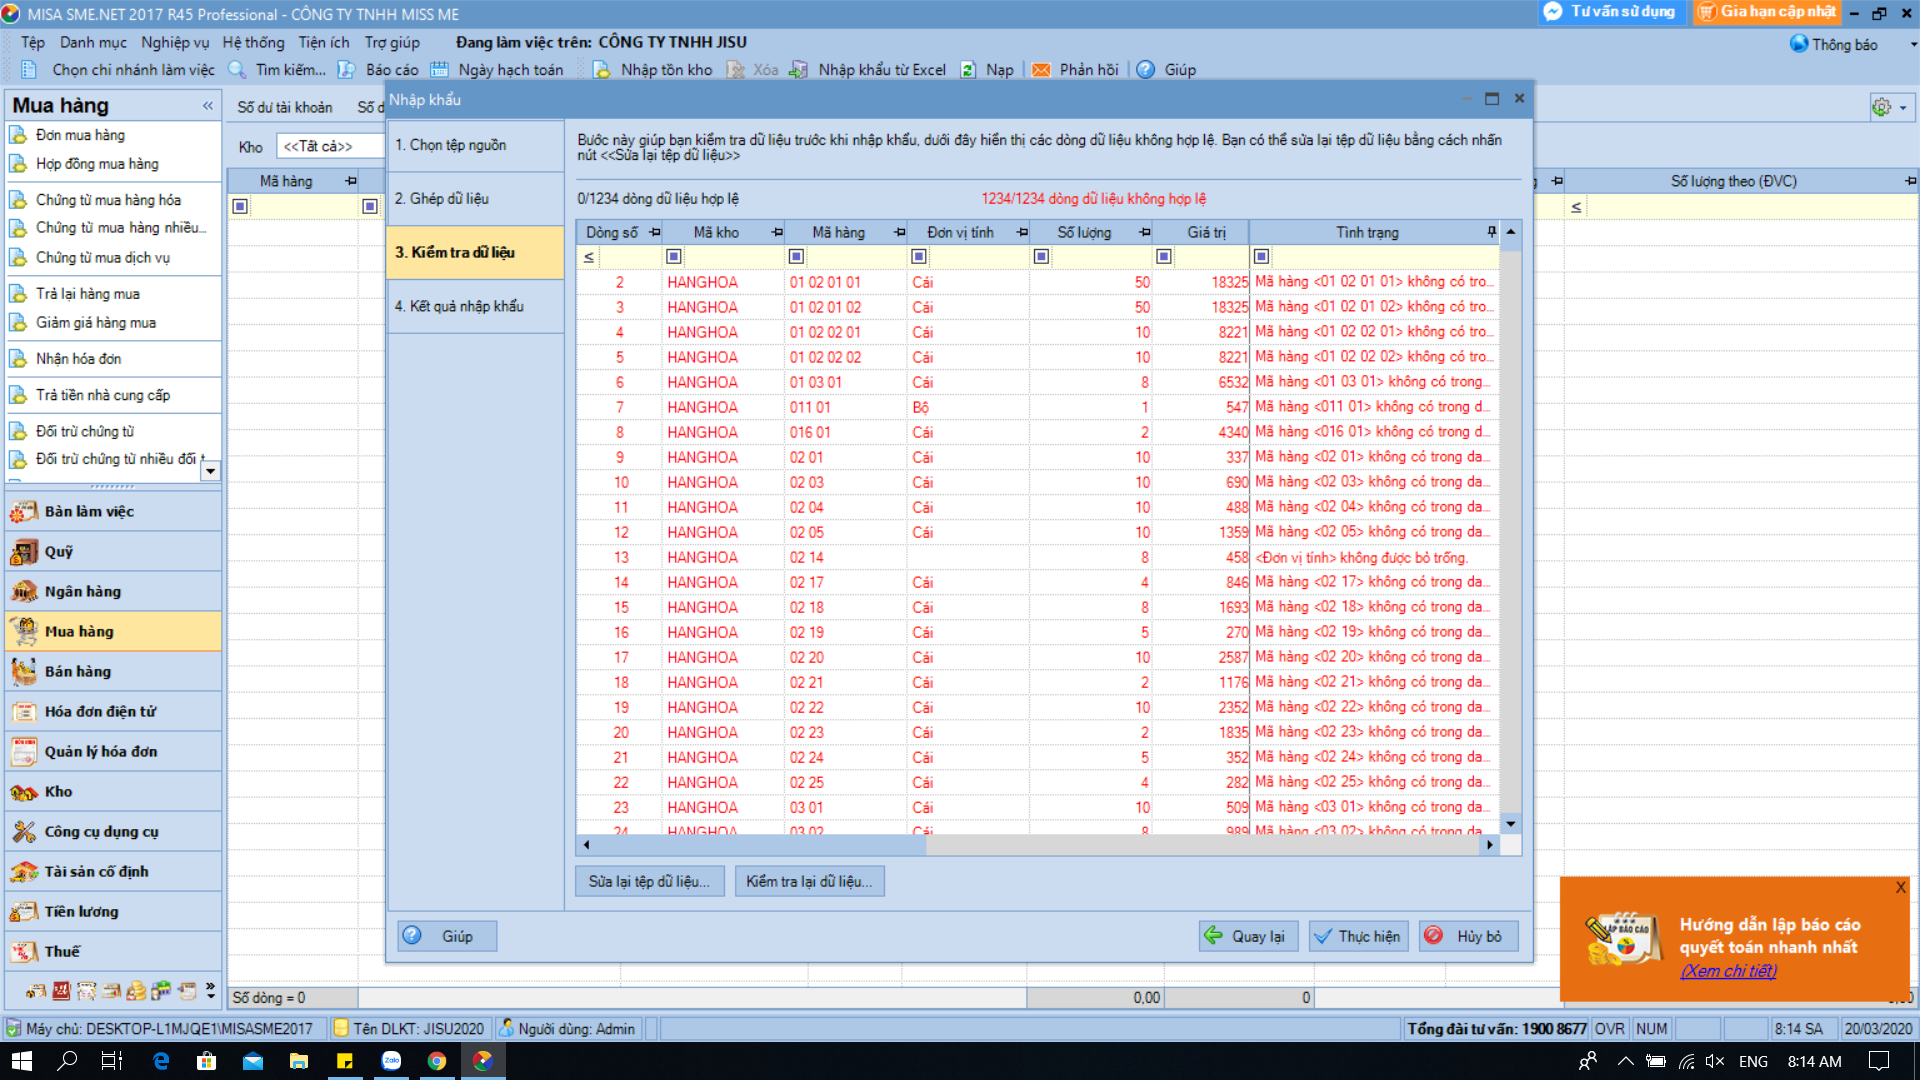Viewport: 1920px width, 1080px height.
Task: Click the Báo cáo toolbar icon
Action: click(x=346, y=70)
